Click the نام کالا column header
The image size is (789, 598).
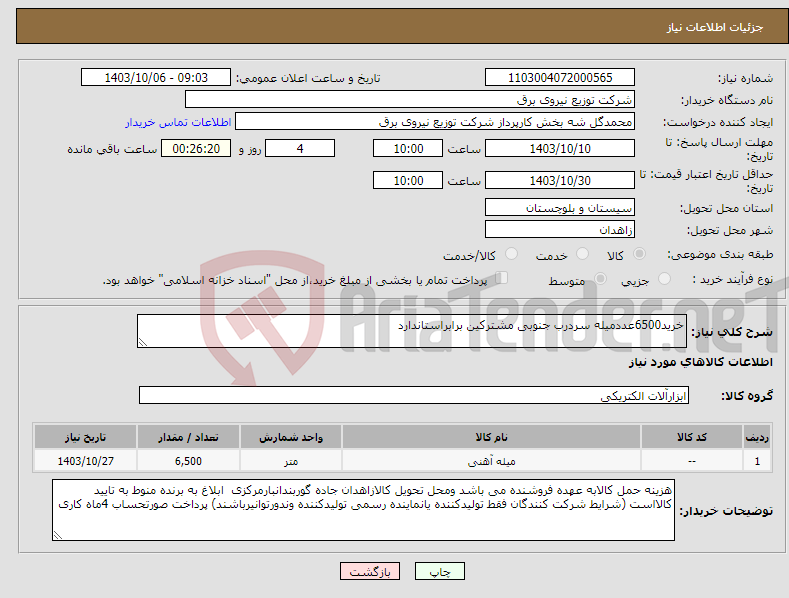[491, 437]
